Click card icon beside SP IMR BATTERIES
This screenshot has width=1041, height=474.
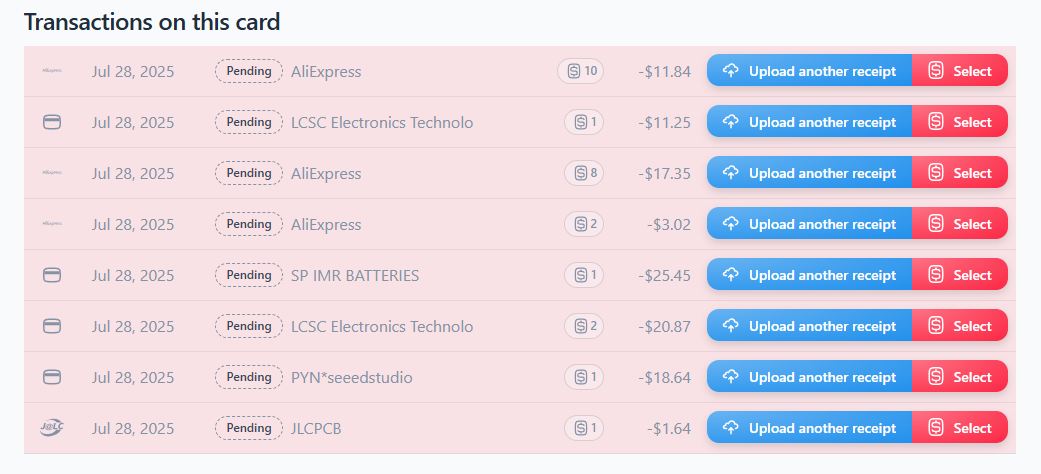(x=52, y=275)
